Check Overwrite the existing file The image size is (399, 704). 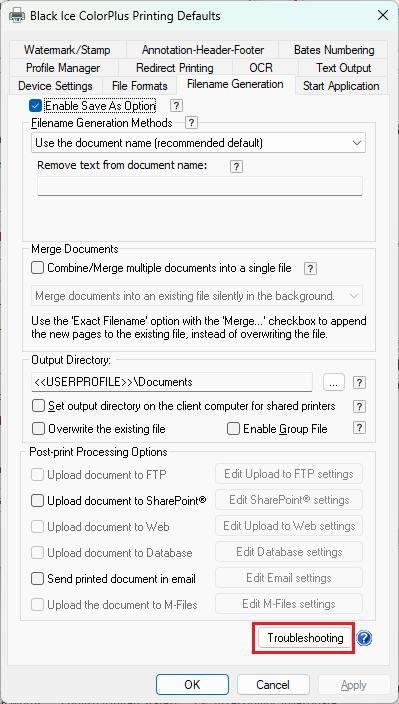(x=39, y=429)
